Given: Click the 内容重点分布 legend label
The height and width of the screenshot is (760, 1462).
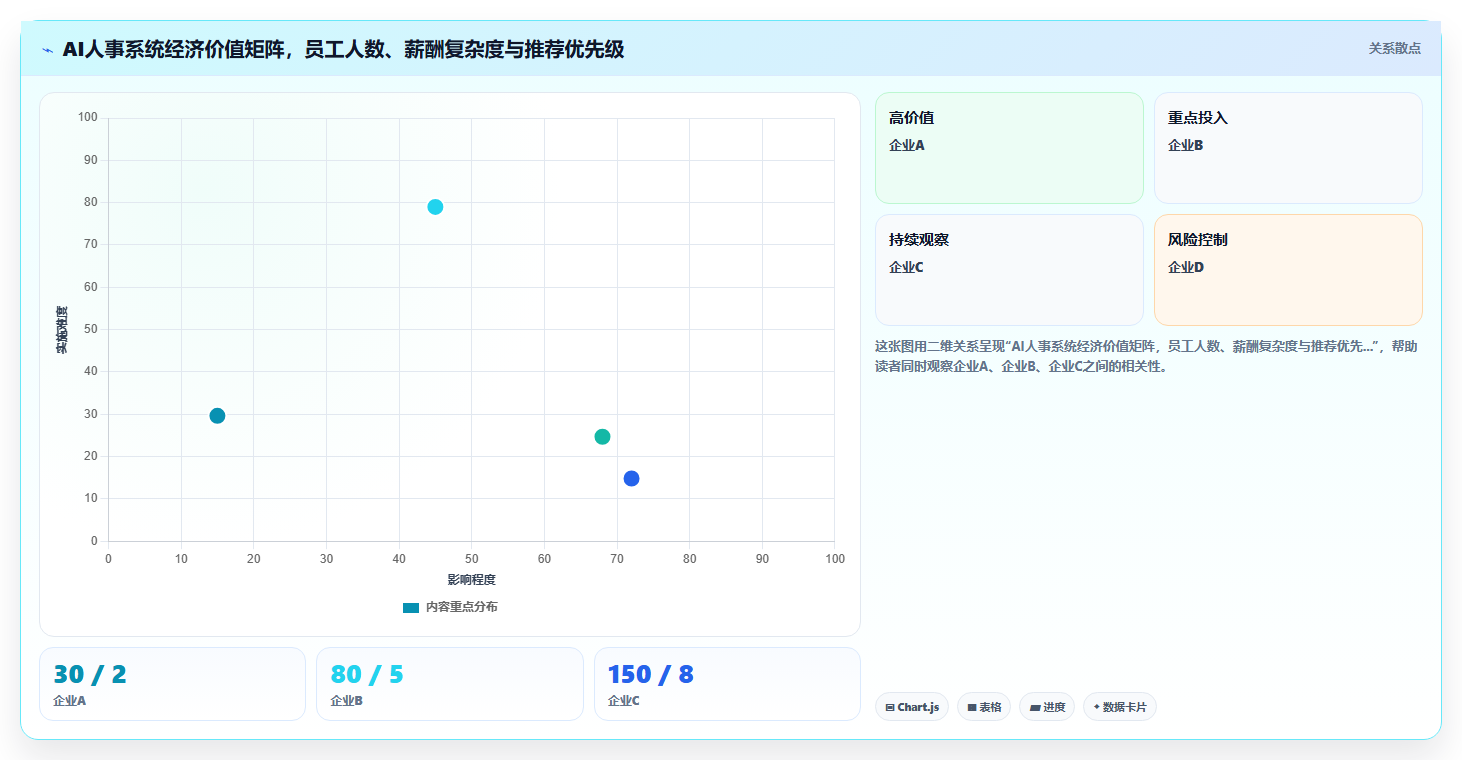Looking at the screenshot, I should click(x=461, y=607).
